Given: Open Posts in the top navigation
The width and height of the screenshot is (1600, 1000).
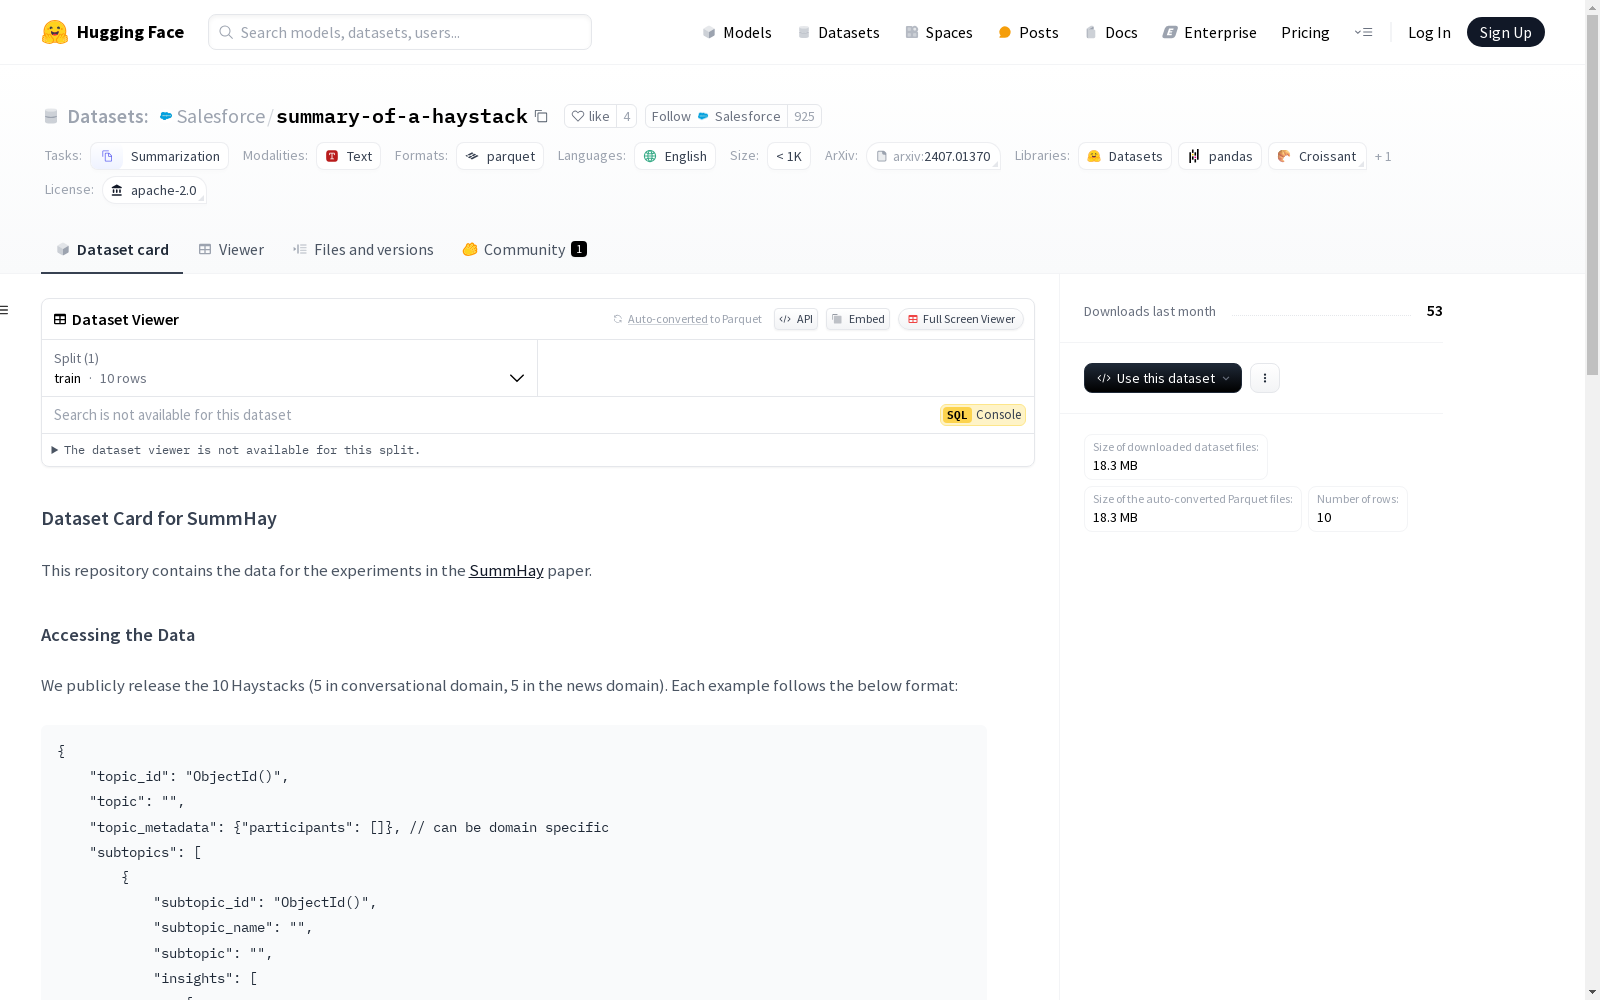Looking at the screenshot, I should [1028, 32].
